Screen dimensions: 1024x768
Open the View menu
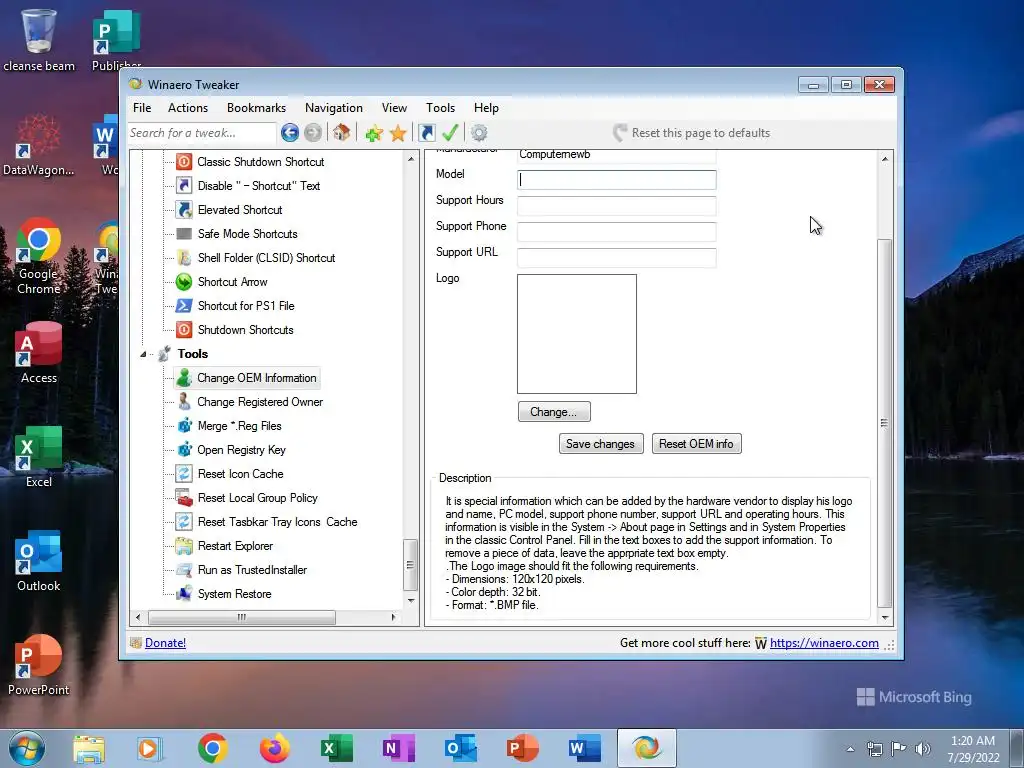(x=394, y=108)
